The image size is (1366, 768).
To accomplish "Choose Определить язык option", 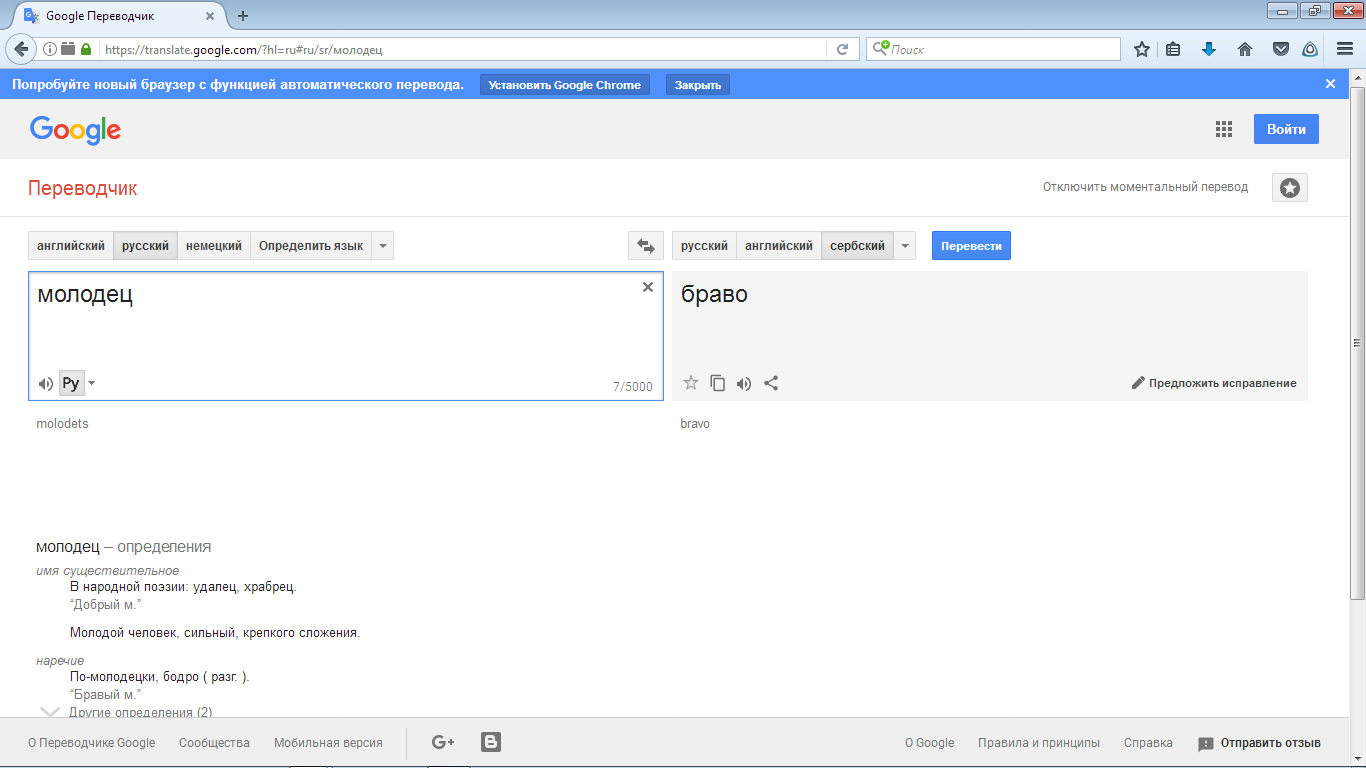I will (x=311, y=246).
